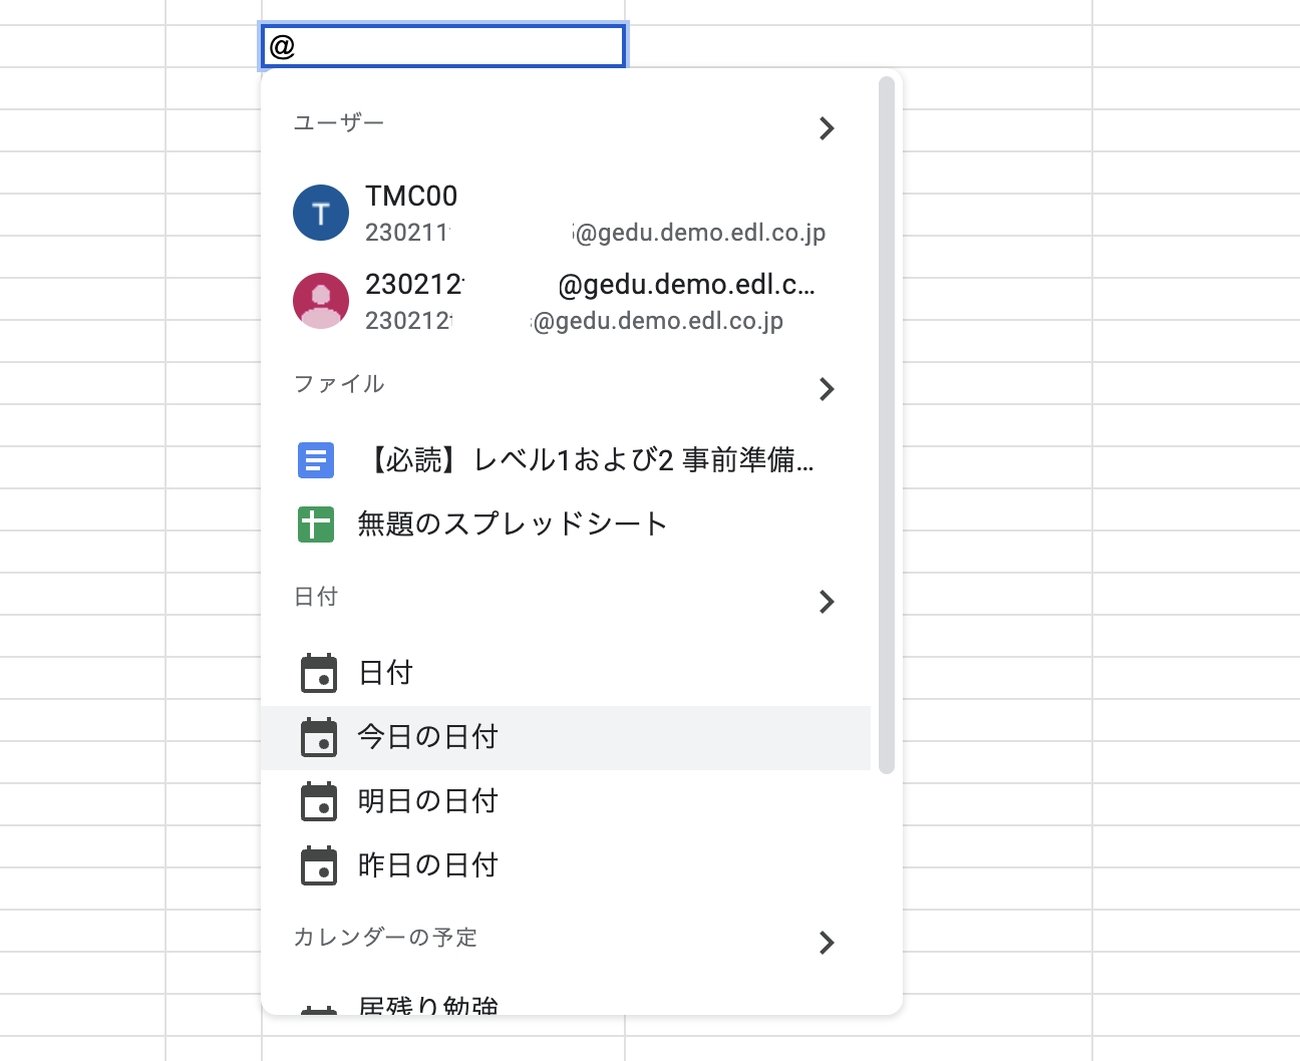Insert the 【必読】レベル1および2 事前準備 document
Image resolution: width=1300 pixels, height=1061 pixels.
coord(566,460)
